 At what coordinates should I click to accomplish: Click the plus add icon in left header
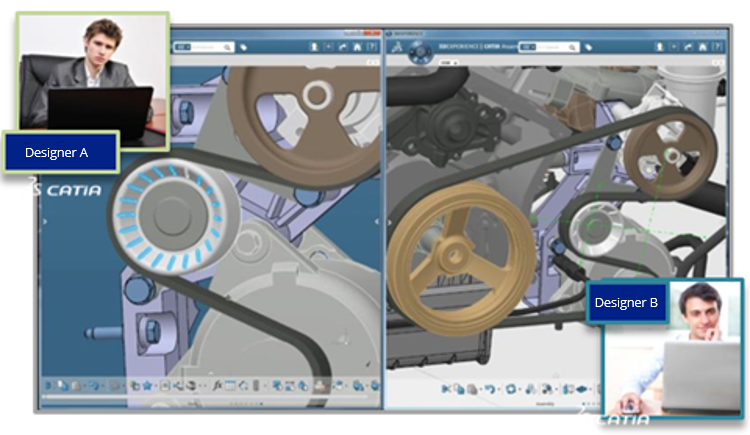[327, 46]
